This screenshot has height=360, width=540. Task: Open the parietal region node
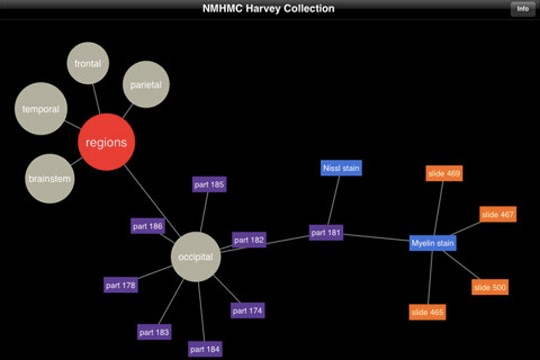tap(146, 84)
